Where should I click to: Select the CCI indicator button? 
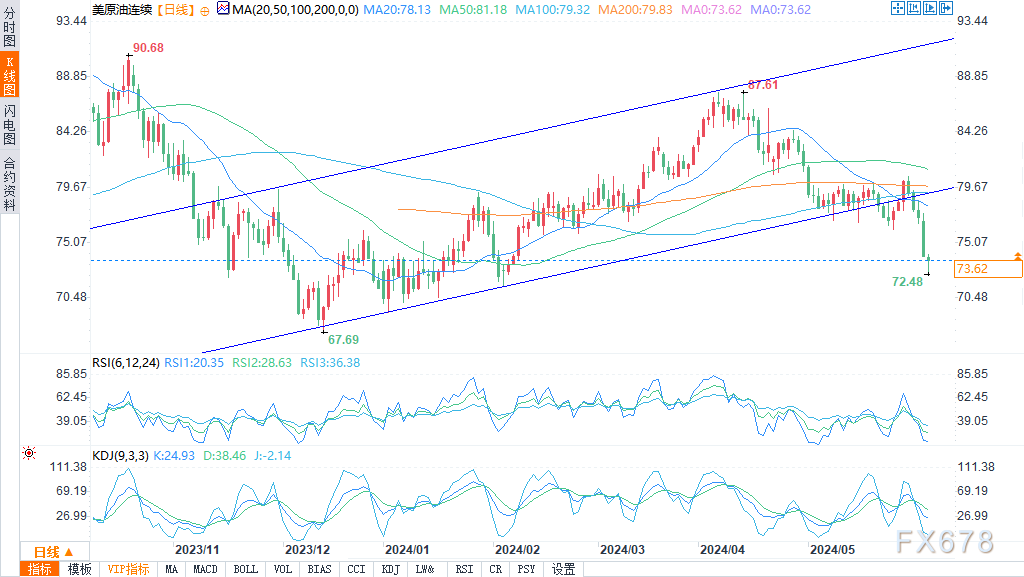tap(356, 569)
